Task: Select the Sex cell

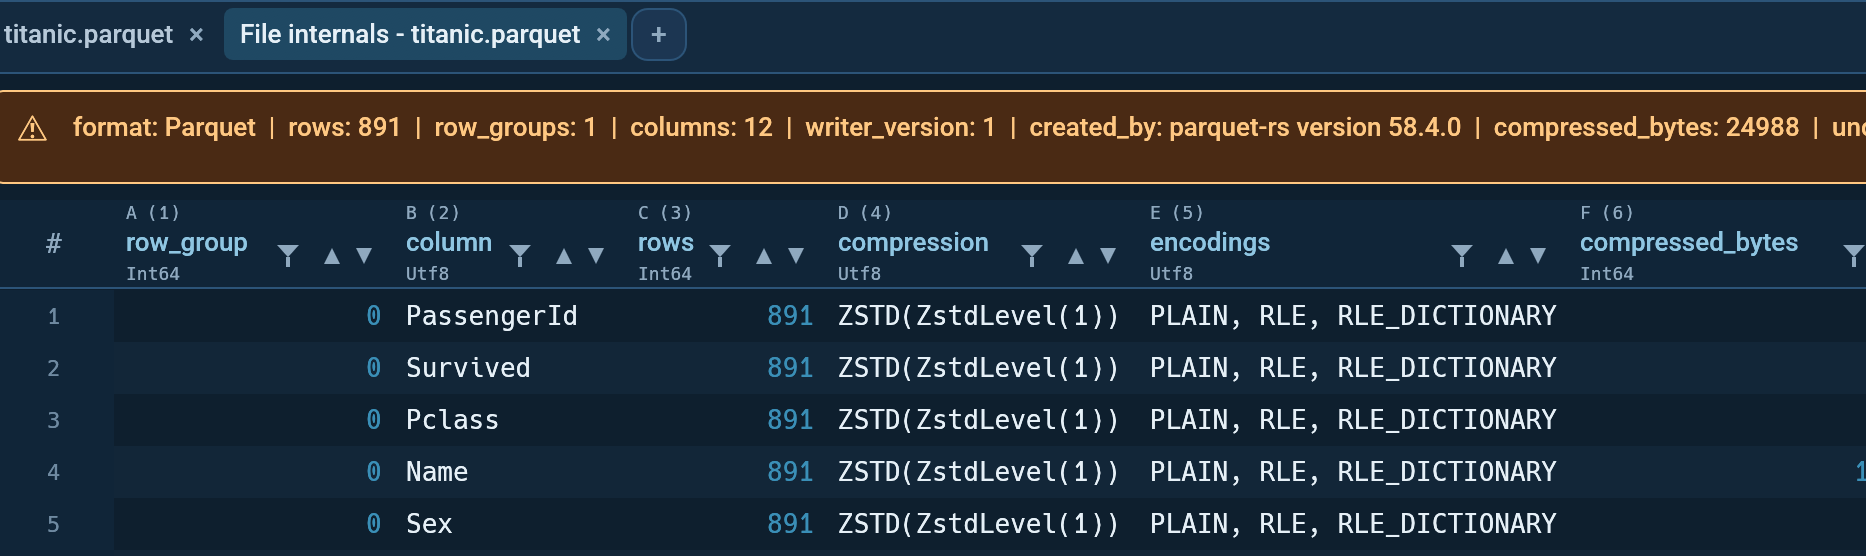Action: tap(429, 524)
